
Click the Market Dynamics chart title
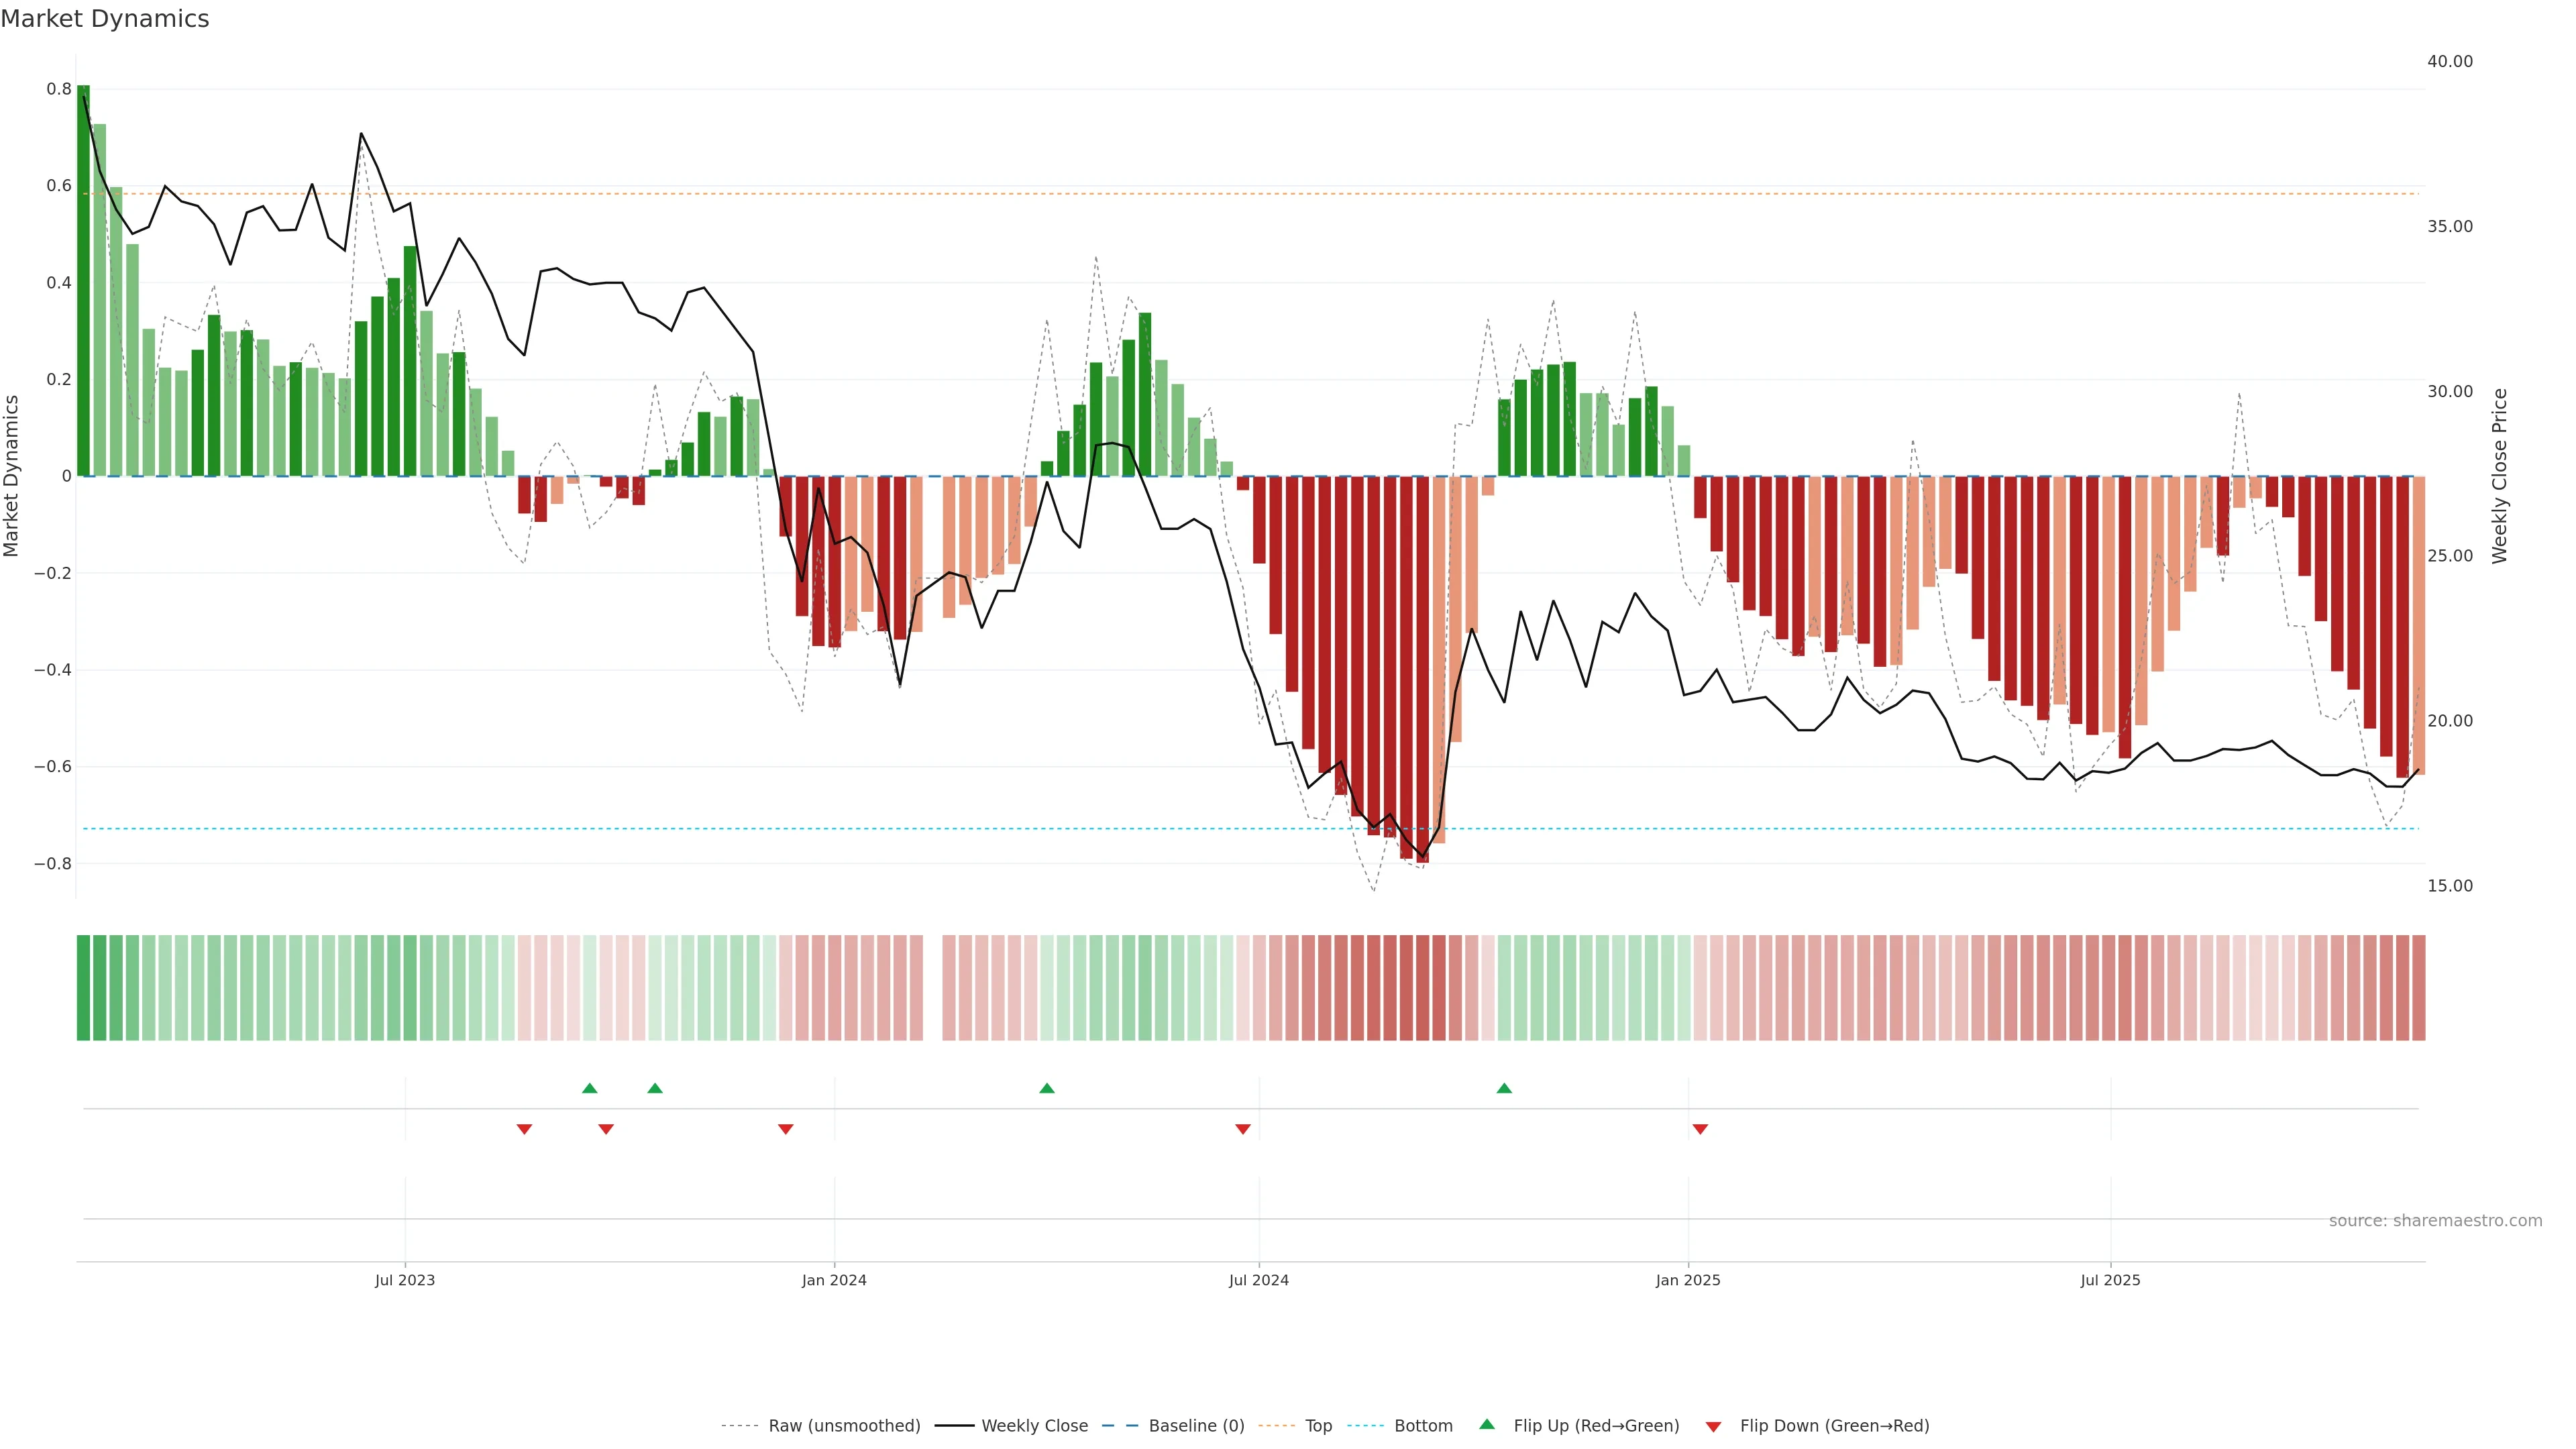pos(105,19)
